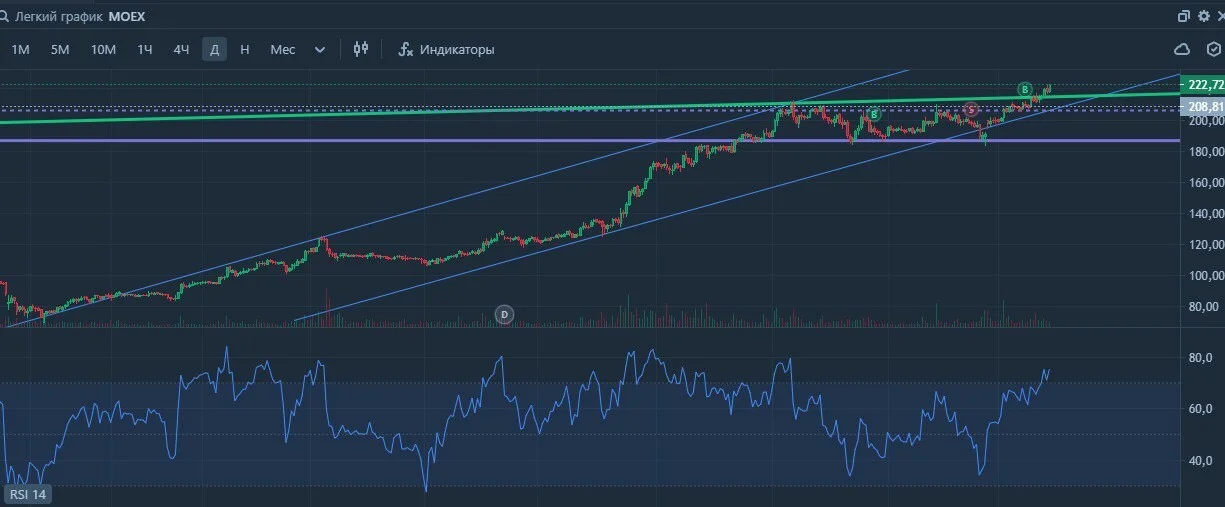Click the search magnifier icon next to Легкий график
Screen dimensions: 1225x507
pyautogui.click(x=6, y=17)
